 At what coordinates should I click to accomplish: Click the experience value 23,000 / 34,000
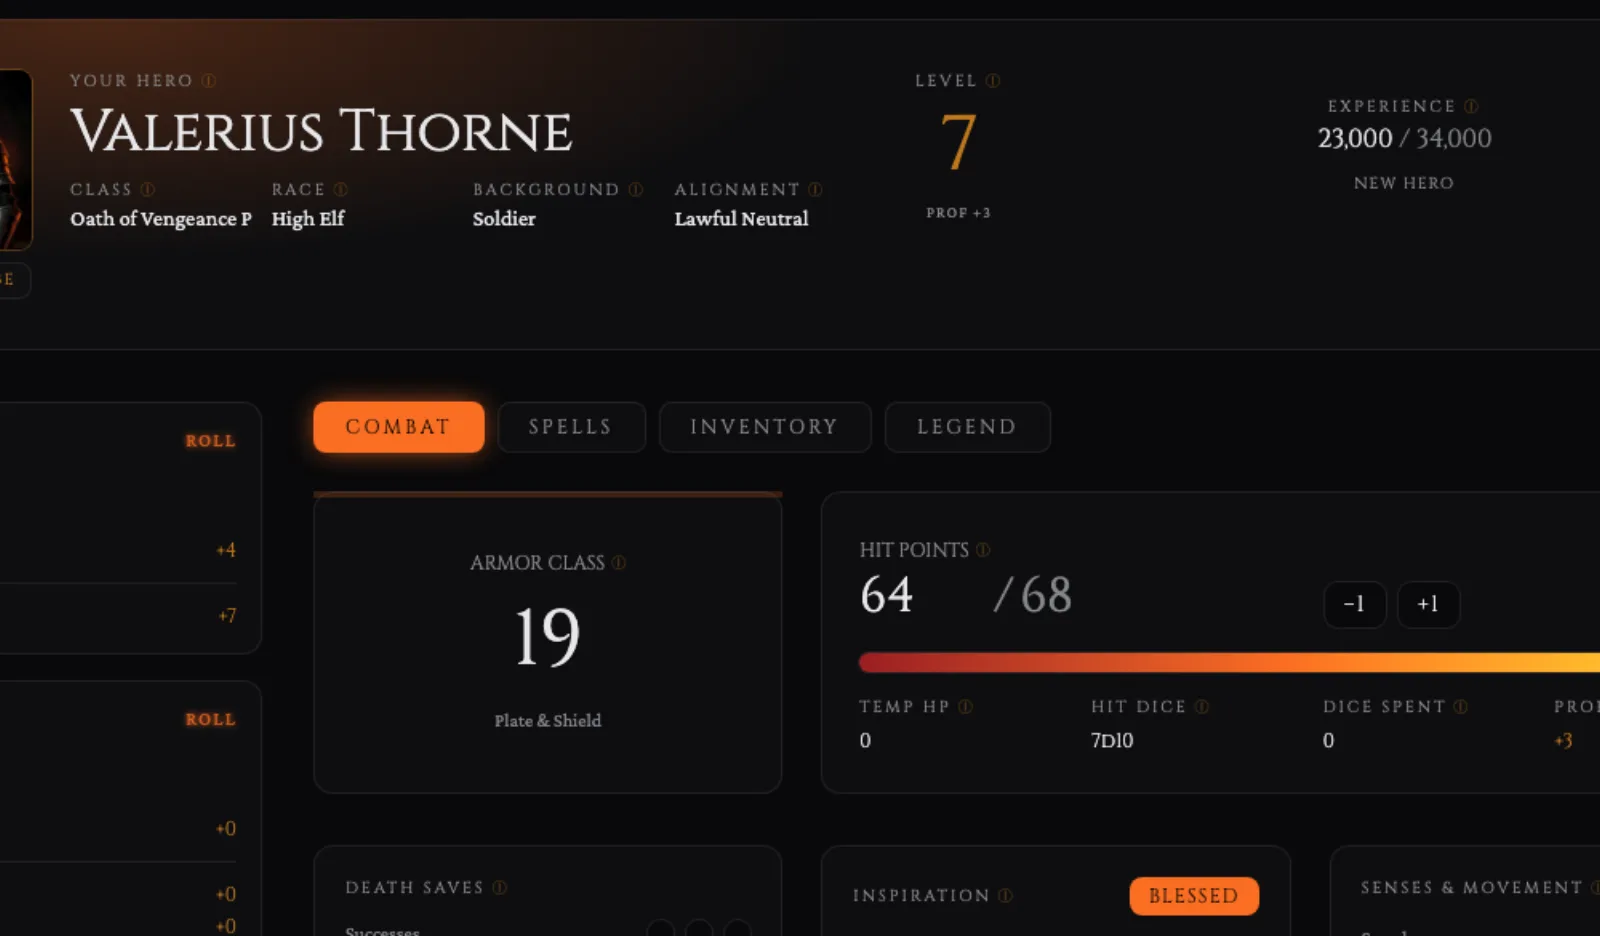[1404, 138]
